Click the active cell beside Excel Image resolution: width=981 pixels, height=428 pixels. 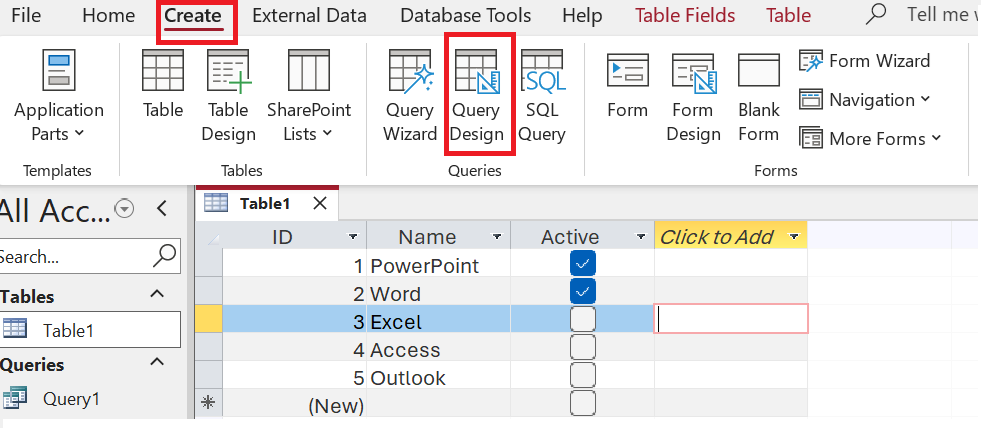[731, 318]
